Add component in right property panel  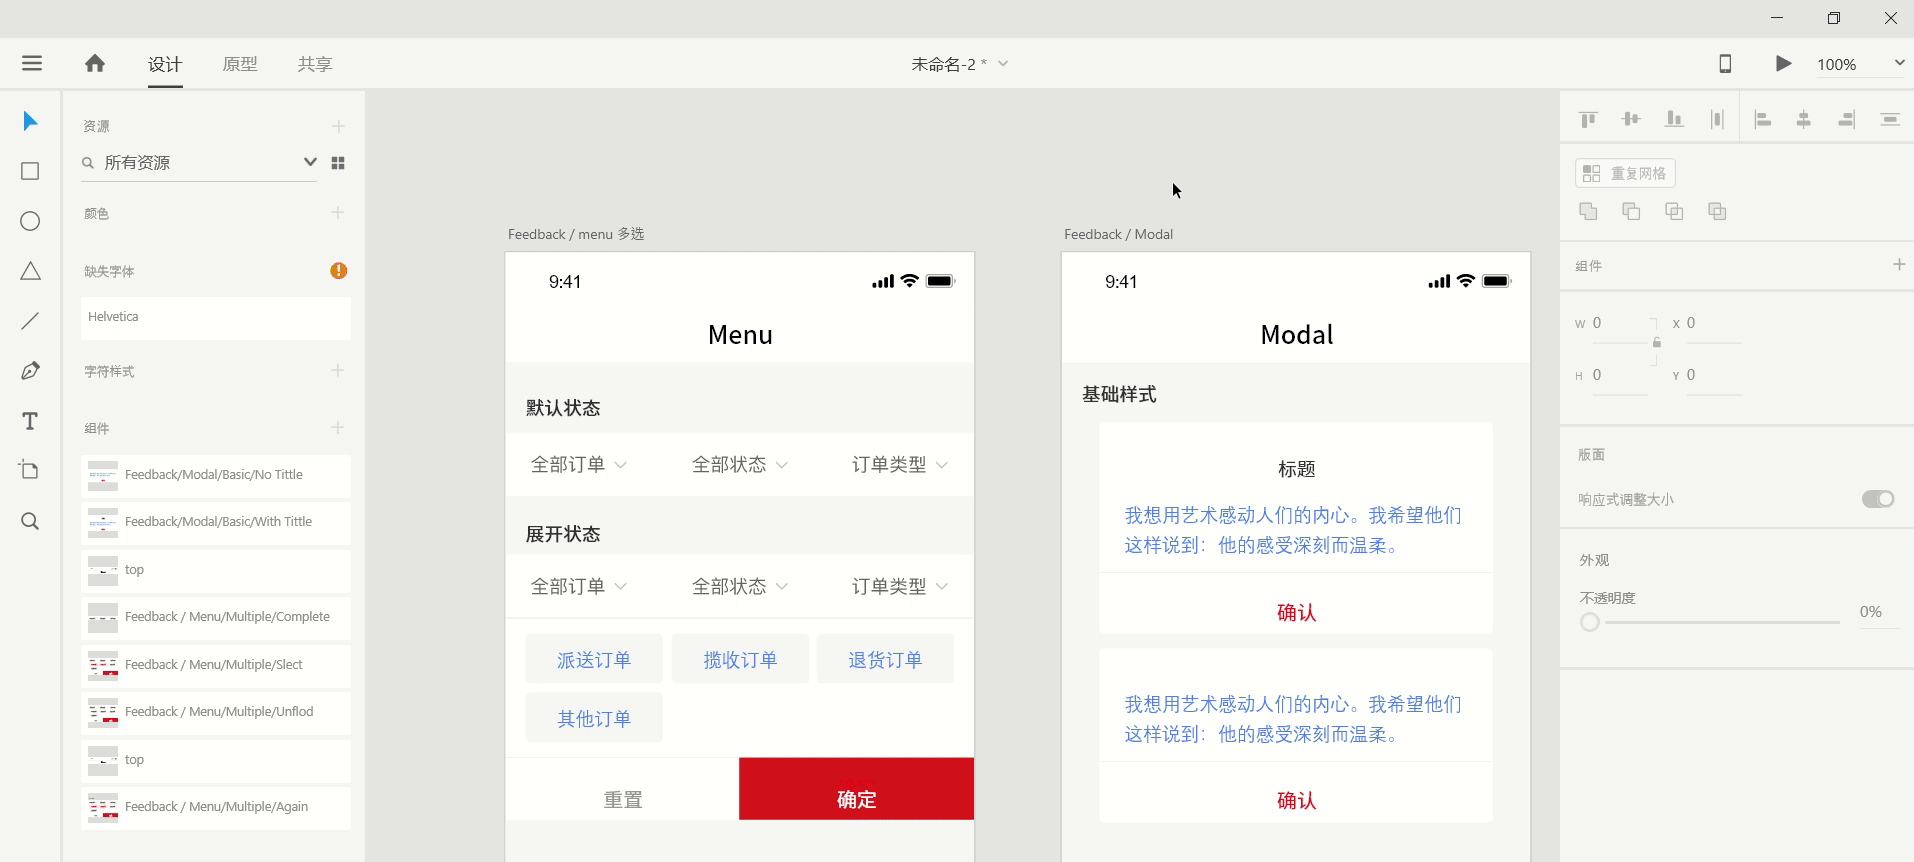click(x=1899, y=264)
